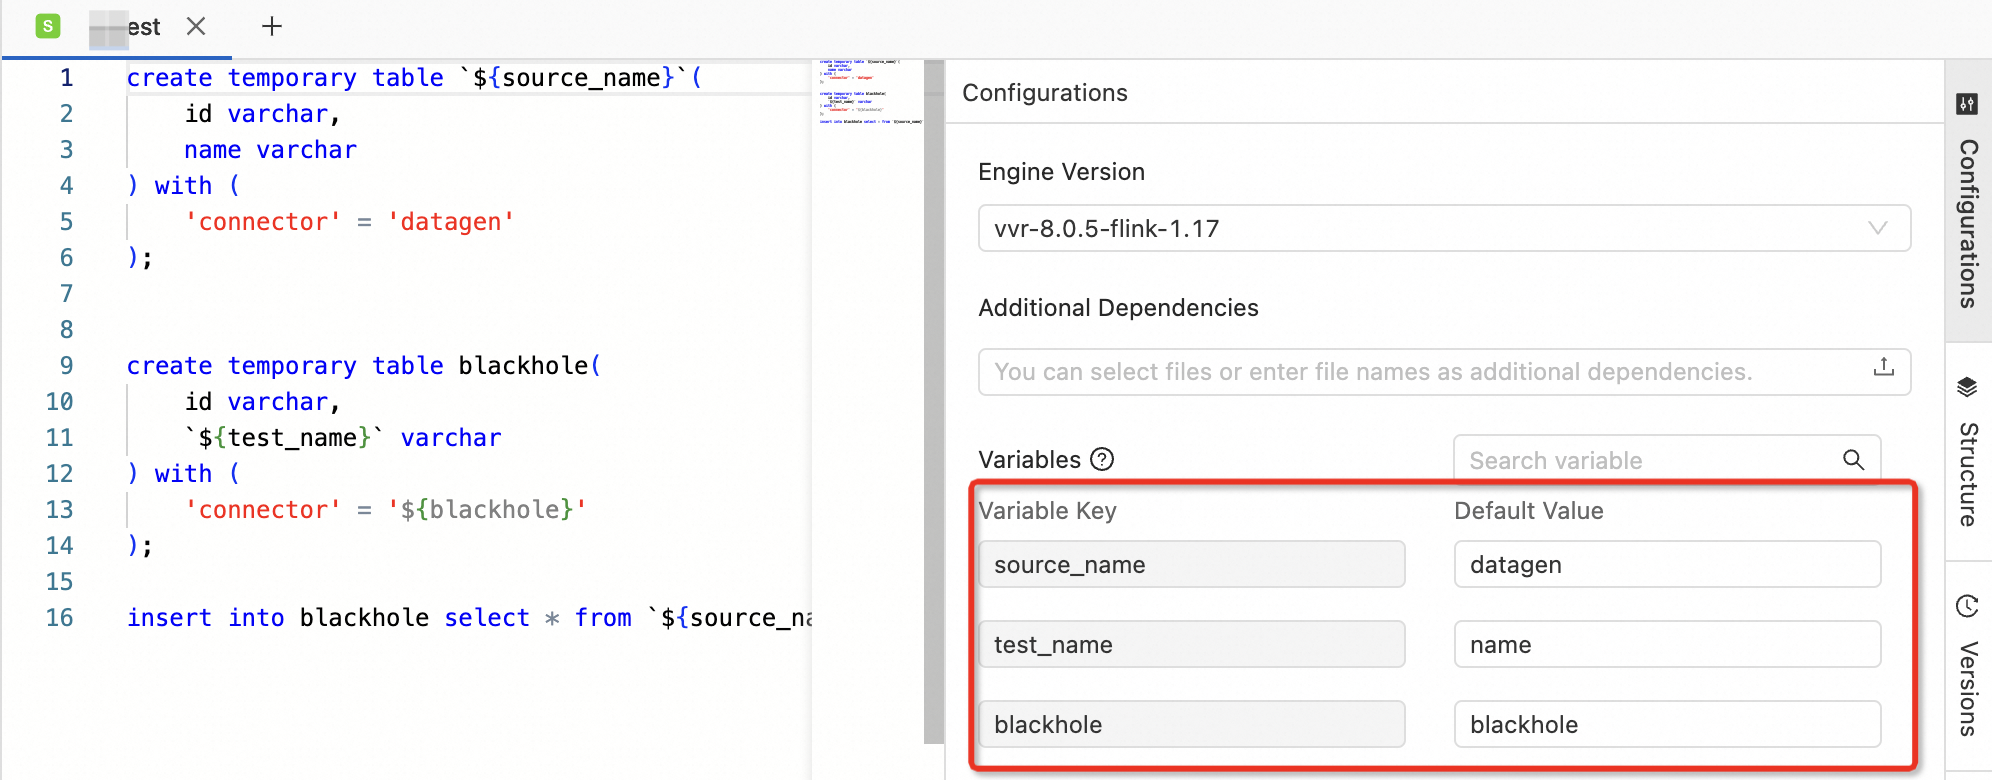Open the Versions side tab
This screenshot has height=780, width=1992.
(1968, 688)
